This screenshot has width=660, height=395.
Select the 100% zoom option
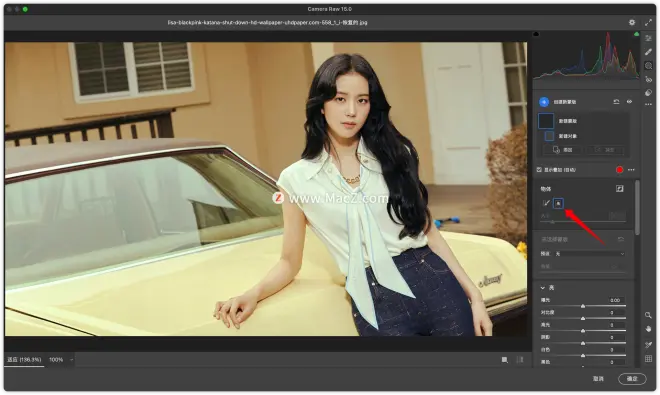click(56, 360)
